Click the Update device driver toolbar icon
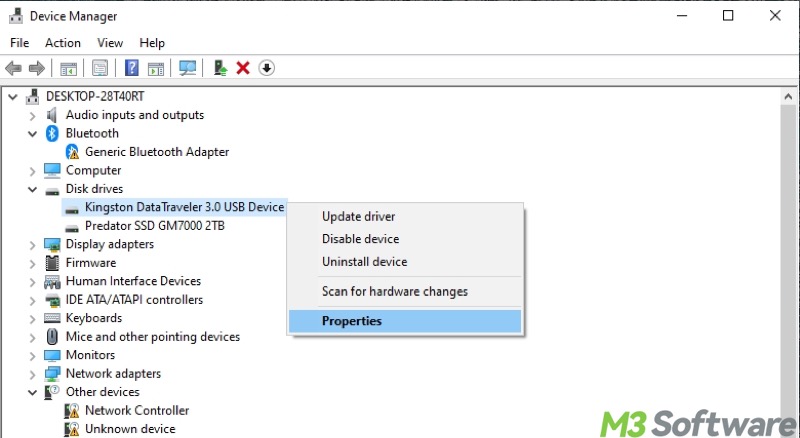Screen dimensions: 800x438 (220, 68)
